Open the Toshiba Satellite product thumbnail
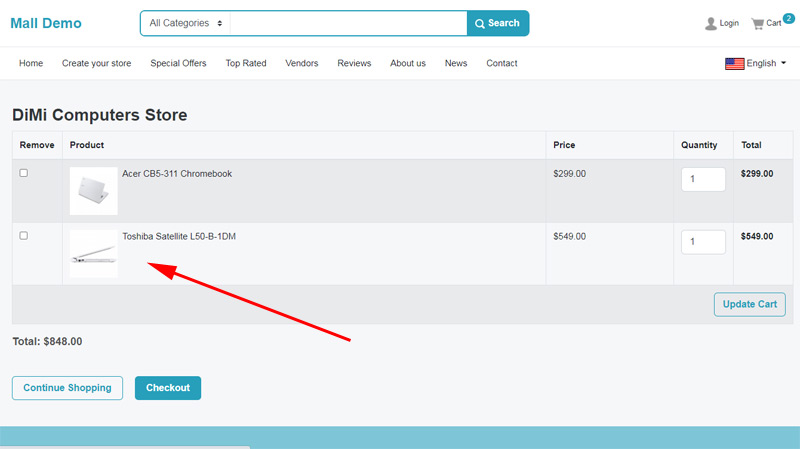The image size is (800, 449). 93,253
